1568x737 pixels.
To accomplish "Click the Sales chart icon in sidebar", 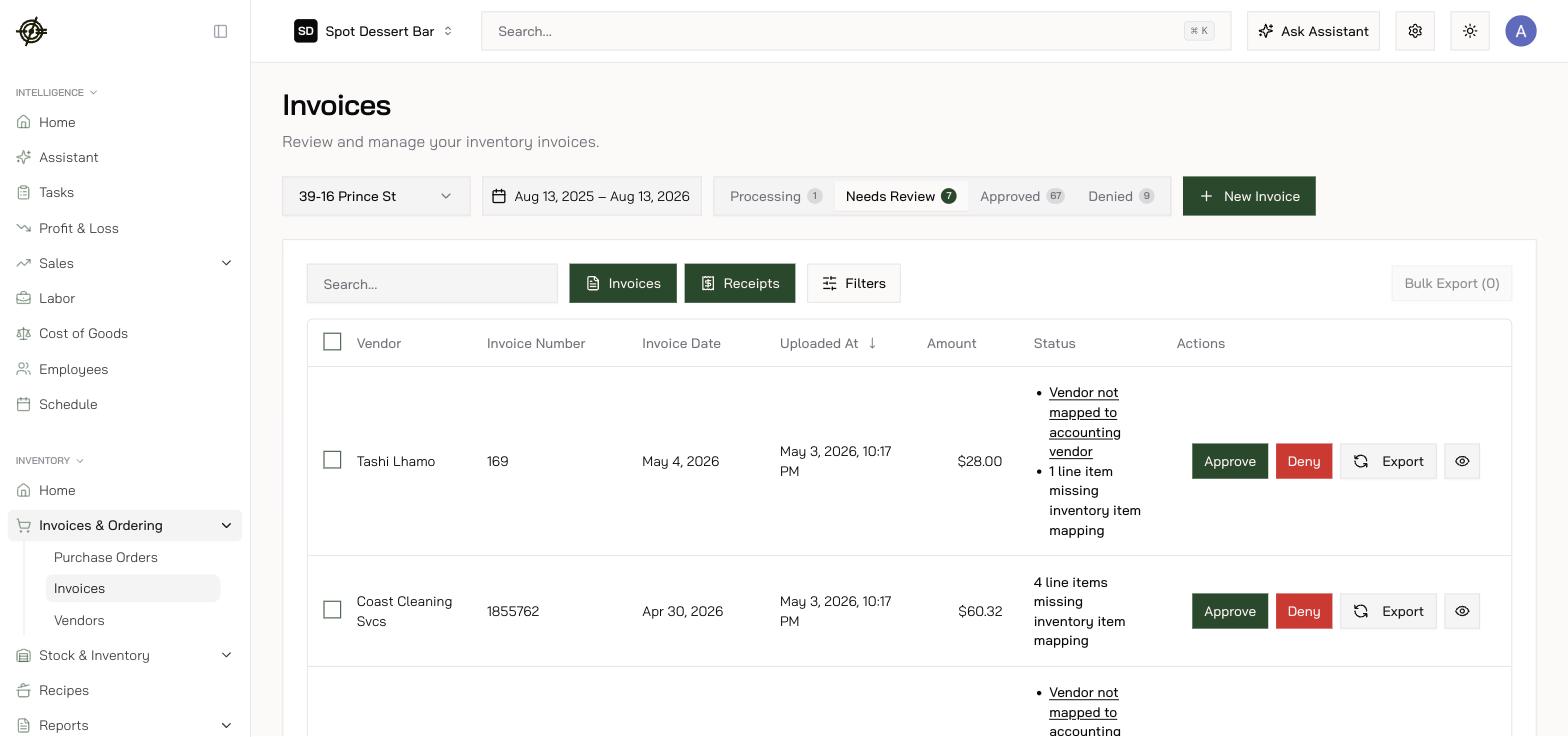I will 24,263.
